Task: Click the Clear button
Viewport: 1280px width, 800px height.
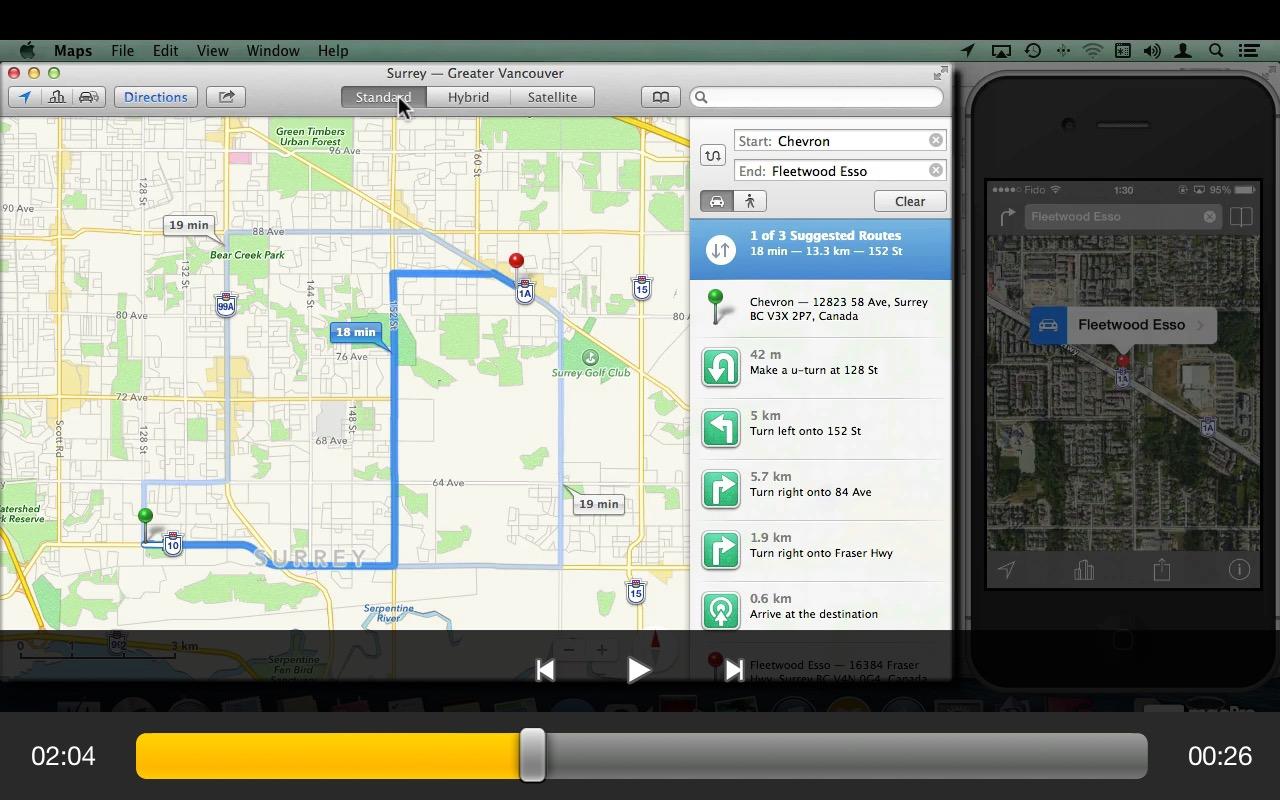Action: click(910, 201)
